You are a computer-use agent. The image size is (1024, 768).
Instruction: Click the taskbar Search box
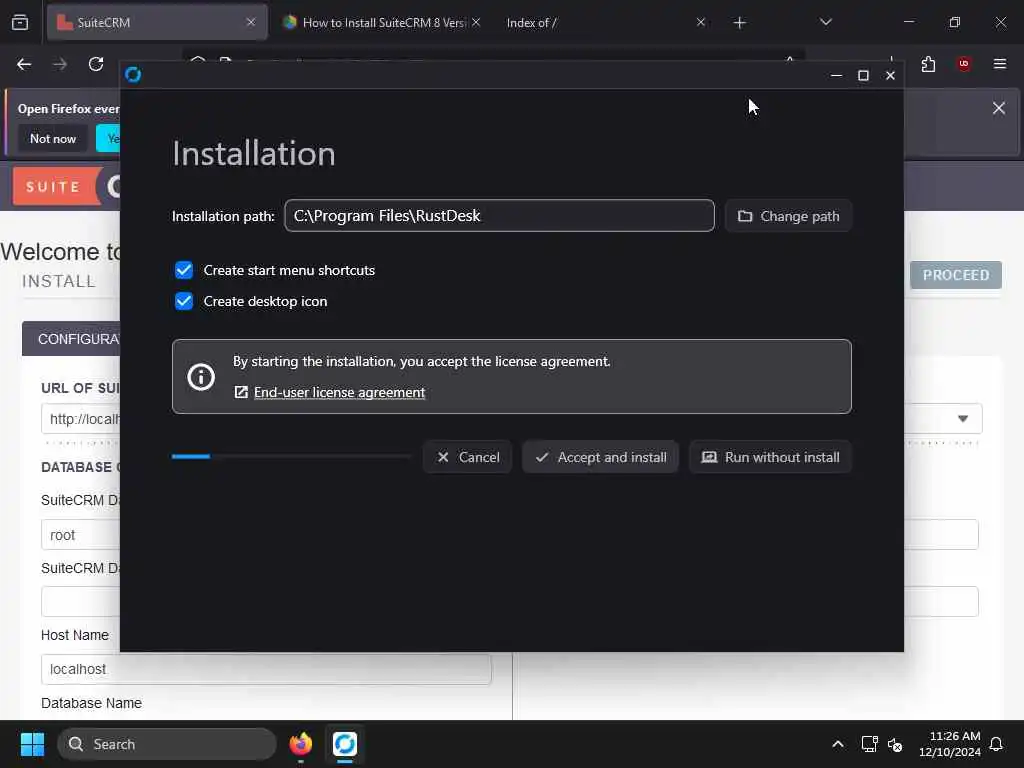[167, 744]
